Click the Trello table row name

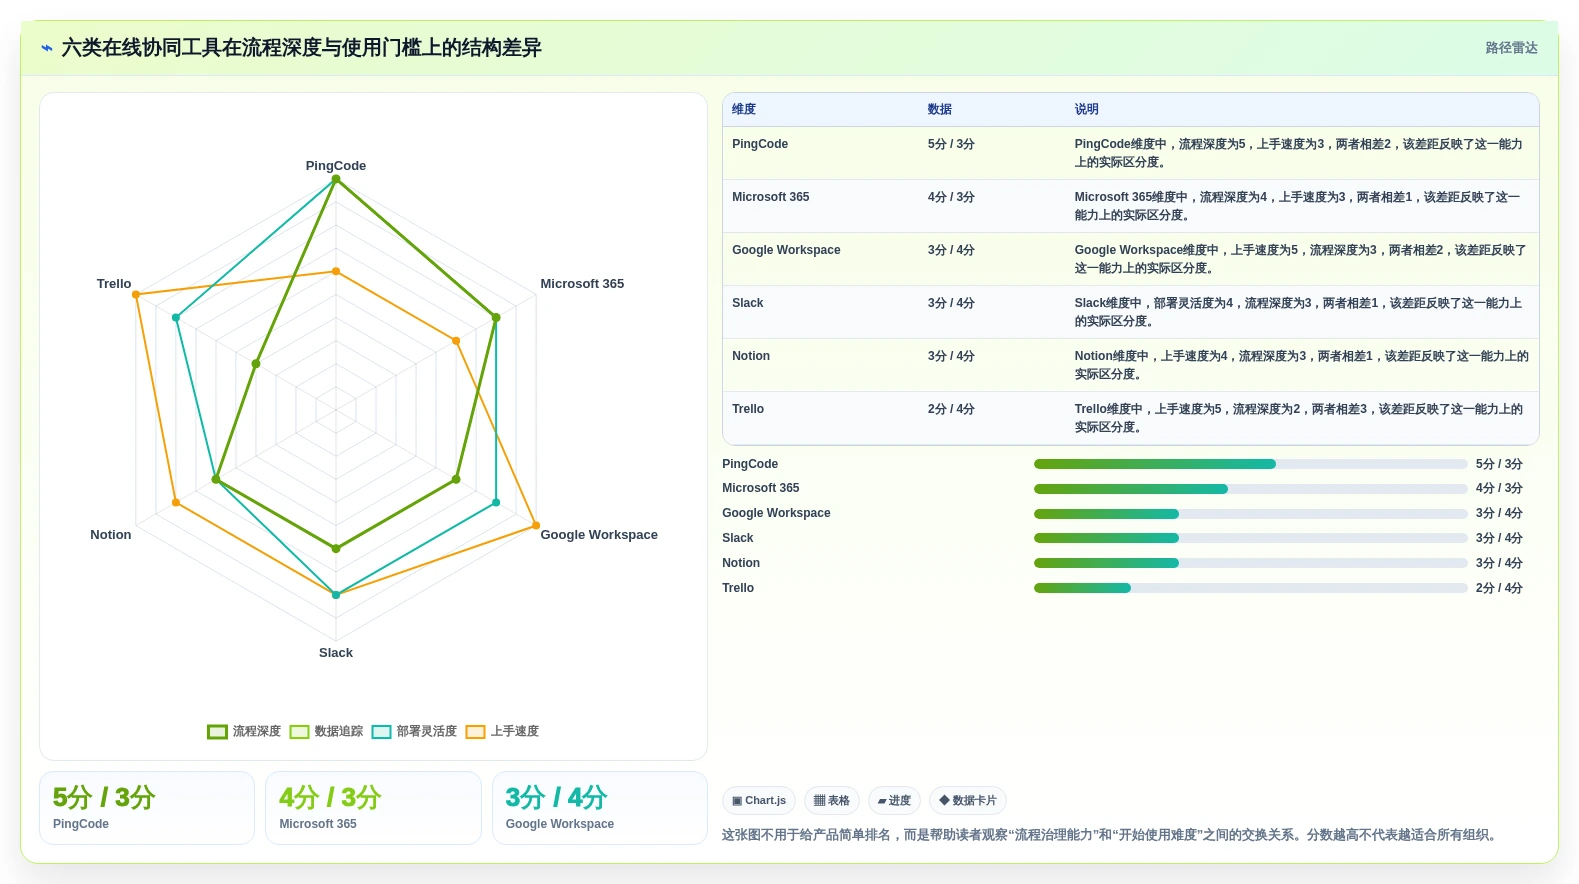(748, 409)
